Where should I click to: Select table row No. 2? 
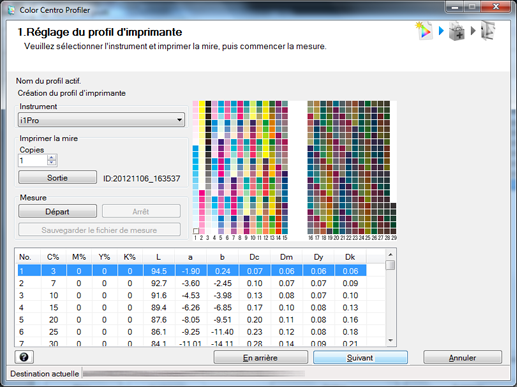(x=192, y=283)
